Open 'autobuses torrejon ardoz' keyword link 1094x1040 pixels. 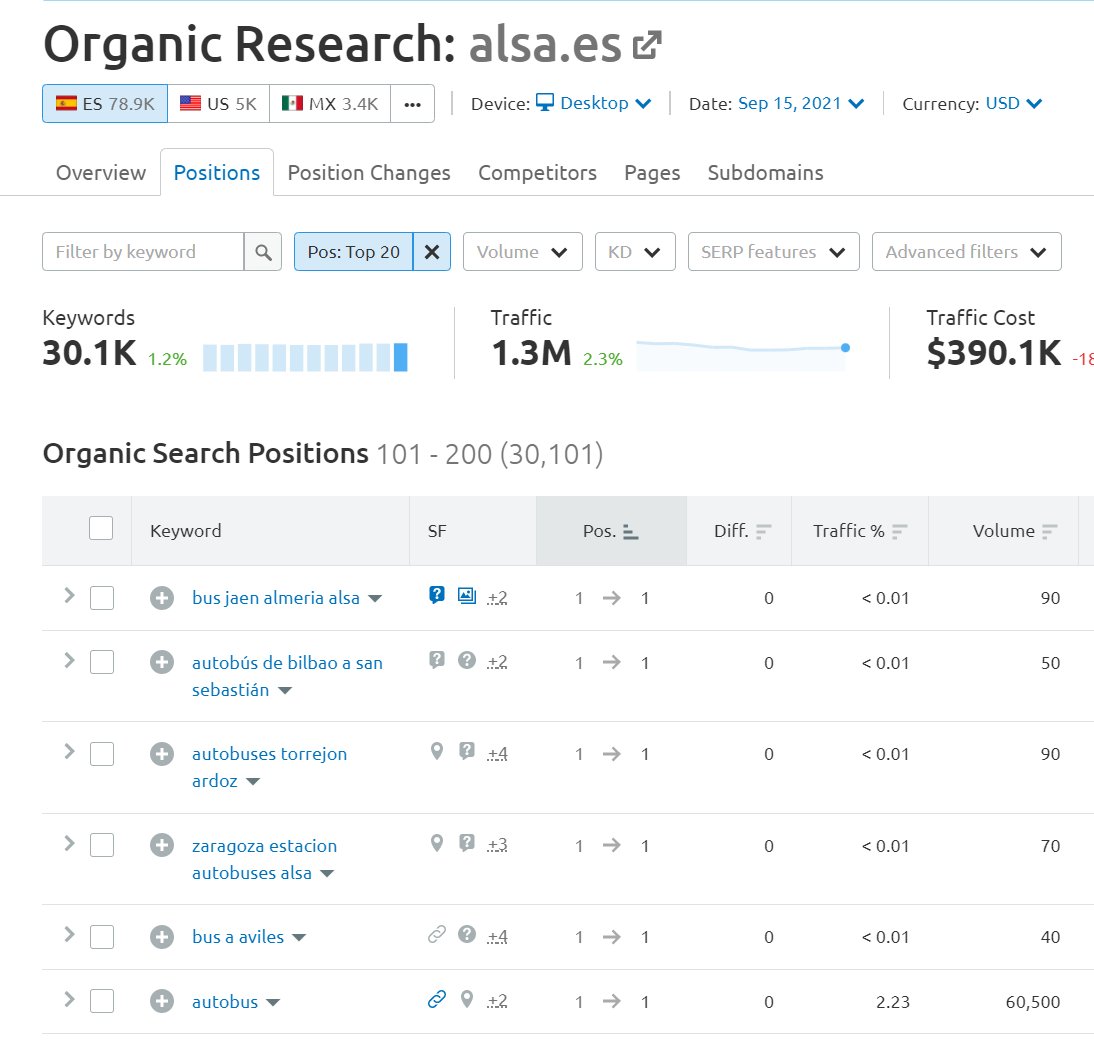pyautogui.click(x=269, y=767)
